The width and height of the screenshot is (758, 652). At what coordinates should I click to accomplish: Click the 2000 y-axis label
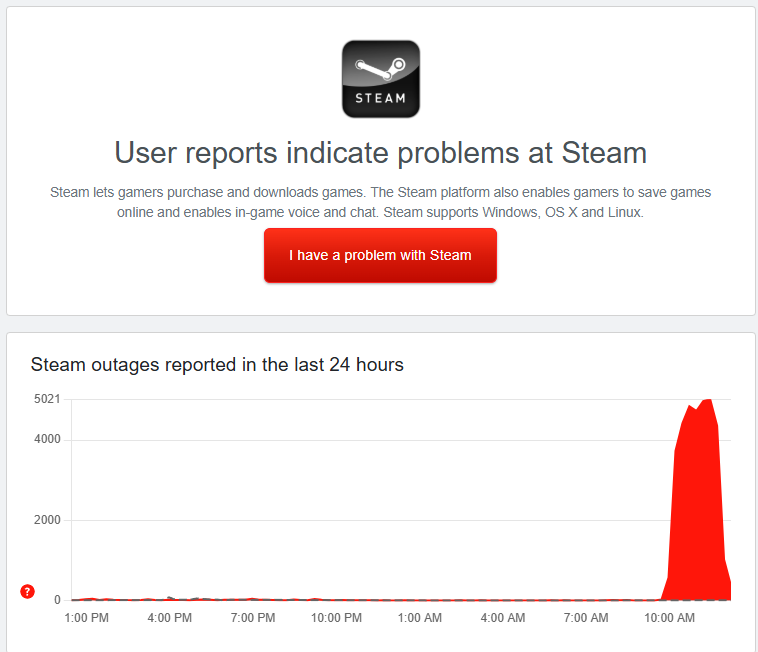click(47, 520)
